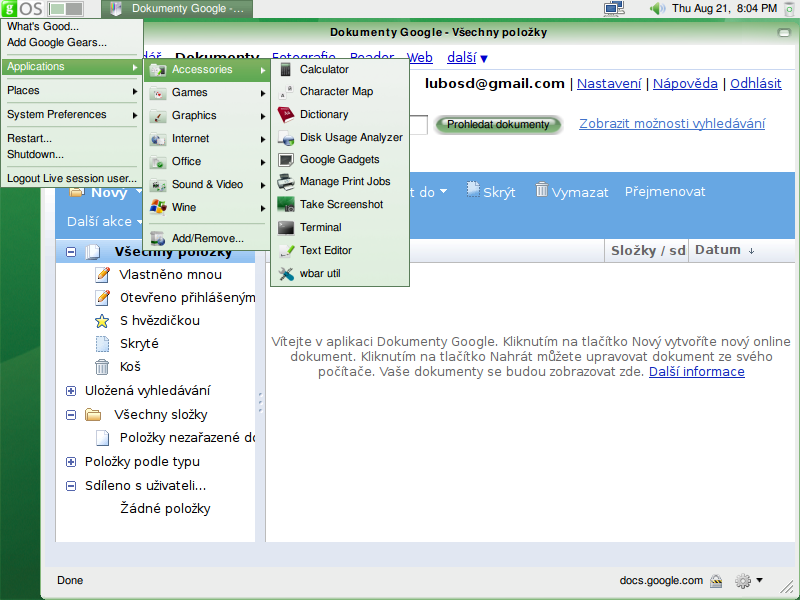The width and height of the screenshot is (800, 600).
Task: Launch Take Screenshot tool
Action: coord(340,204)
